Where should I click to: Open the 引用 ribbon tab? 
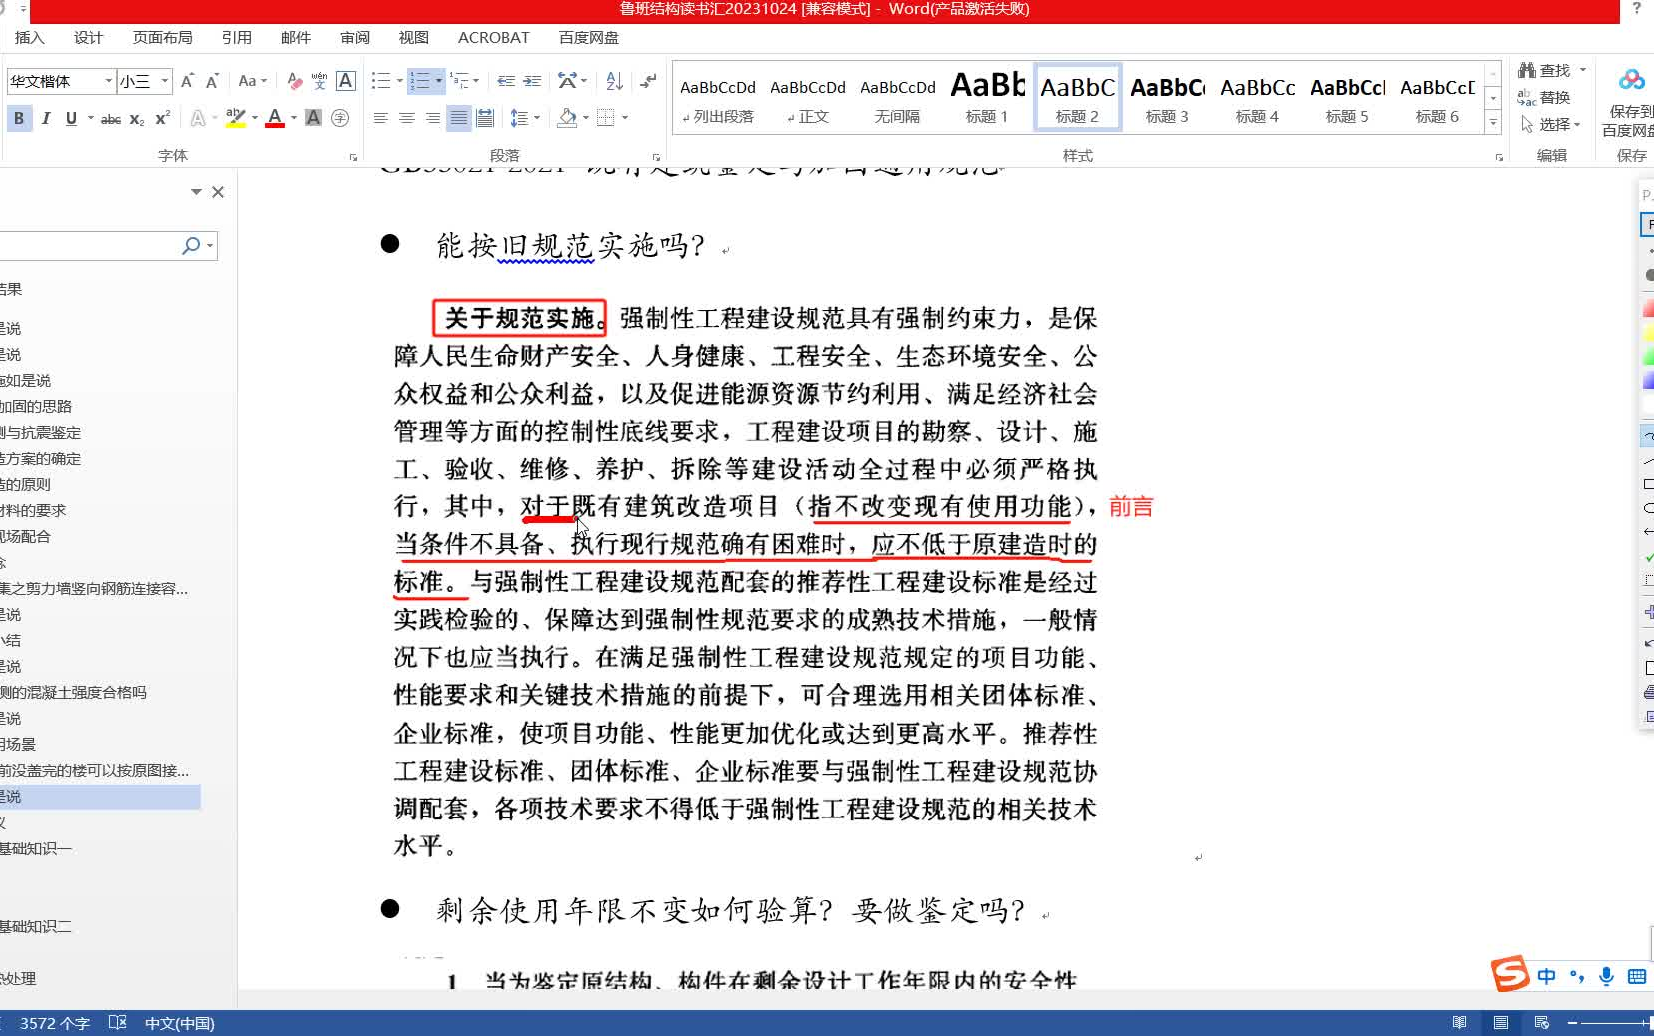pyautogui.click(x=237, y=37)
